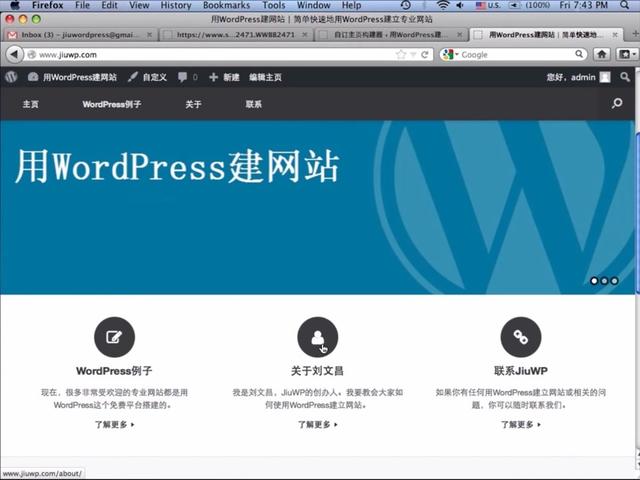Open the 关于 navigation item
The image size is (640, 480).
click(193, 104)
